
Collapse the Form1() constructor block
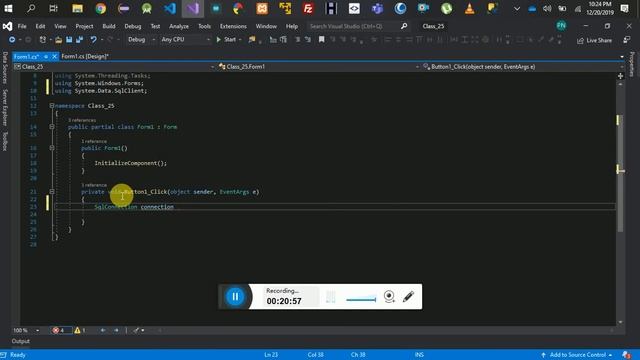click(52, 148)
